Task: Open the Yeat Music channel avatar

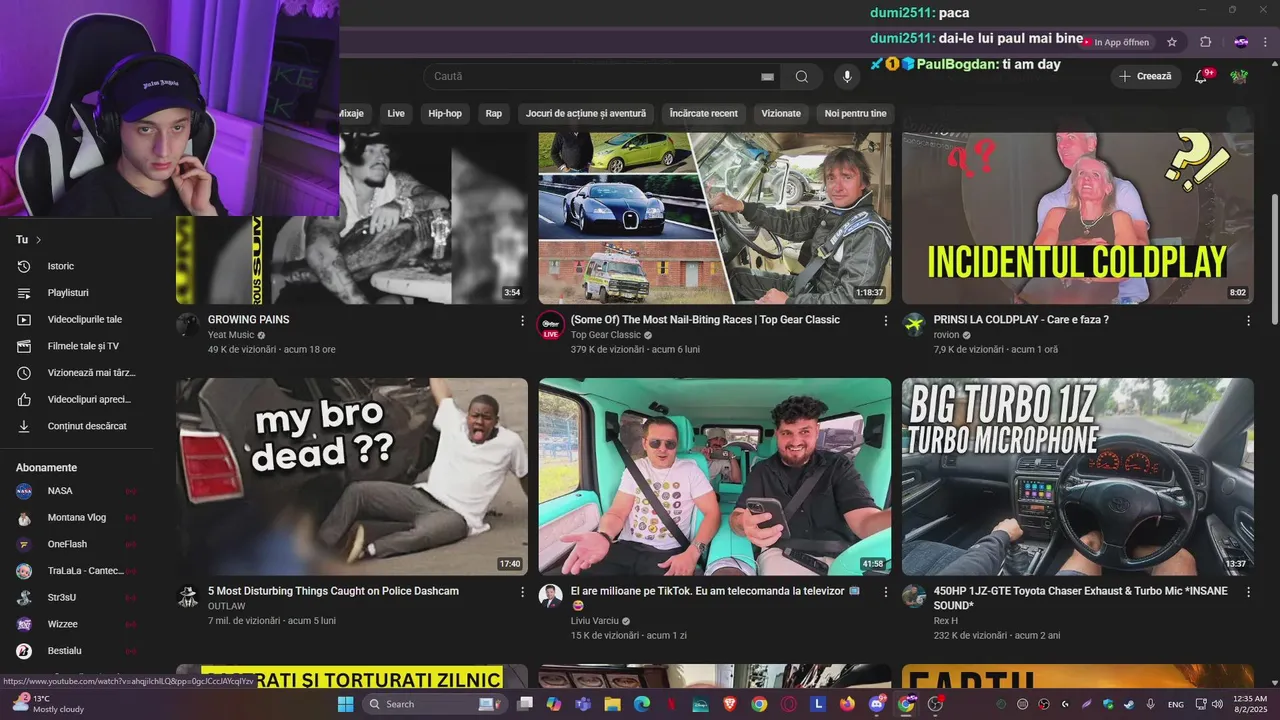Action: pyautogui.click(x=188, y=325)
